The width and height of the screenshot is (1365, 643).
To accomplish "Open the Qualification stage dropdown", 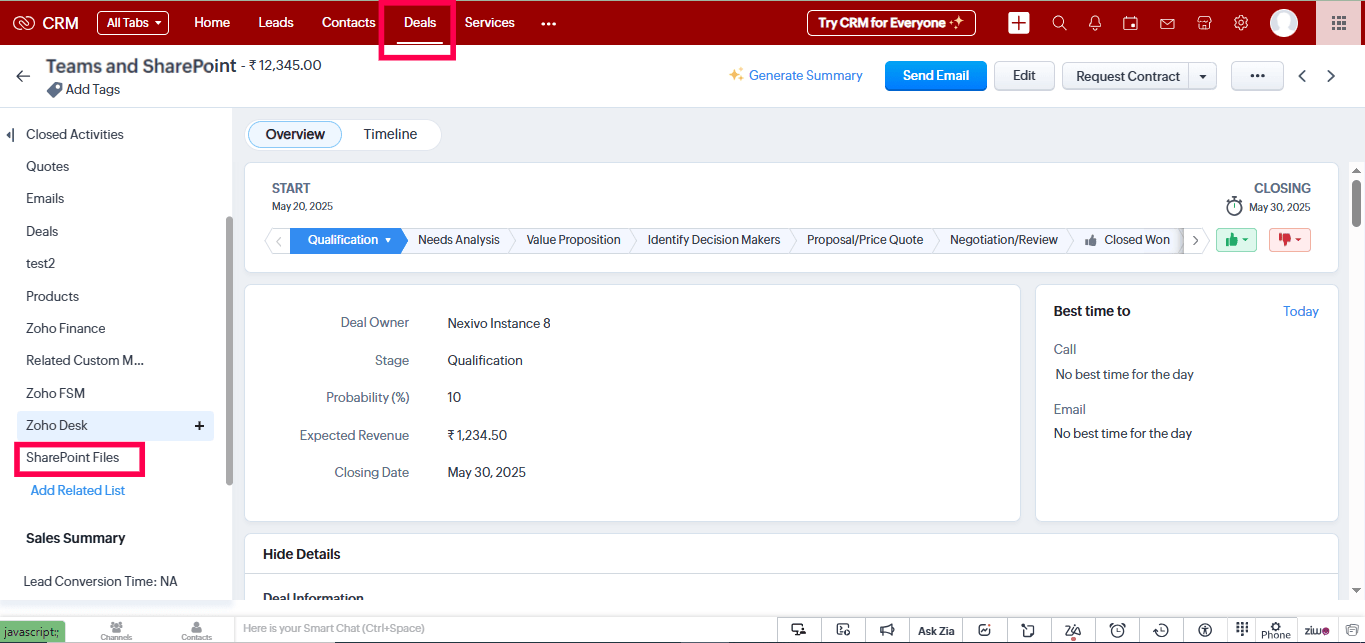I will point(388,240).
